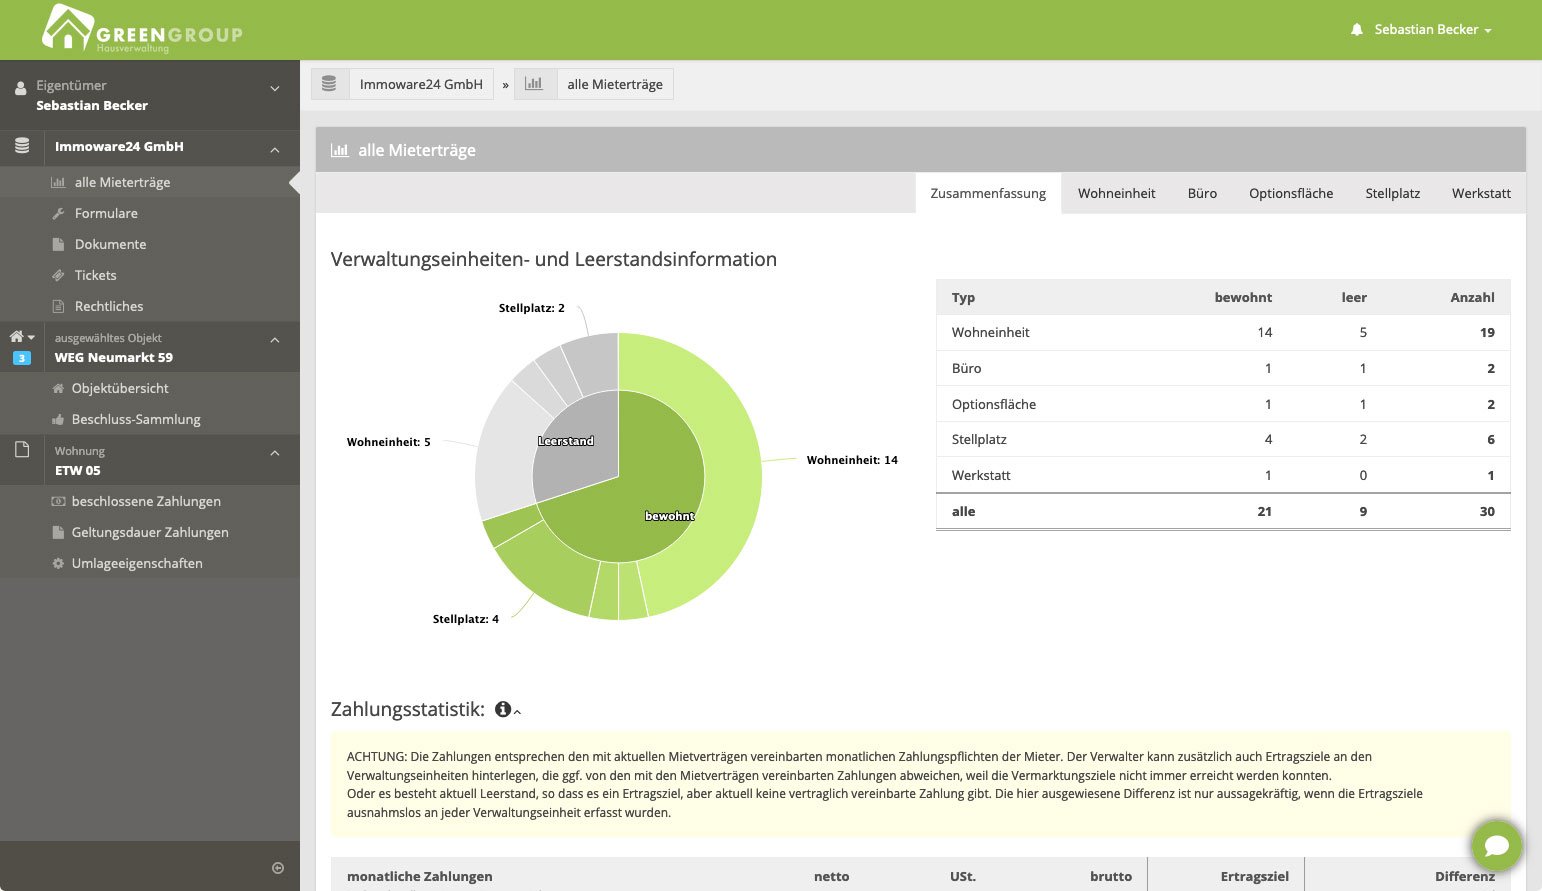
Task: Click the Stellplatz row in the table
Action: (1223, 439)
